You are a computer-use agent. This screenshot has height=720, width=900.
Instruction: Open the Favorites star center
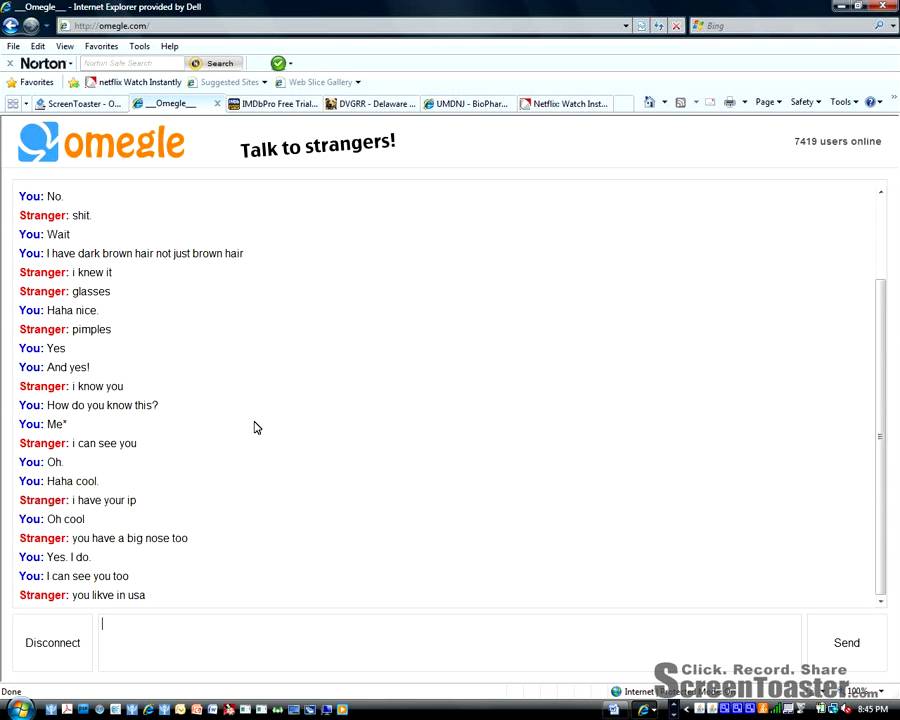pos(30,82)
